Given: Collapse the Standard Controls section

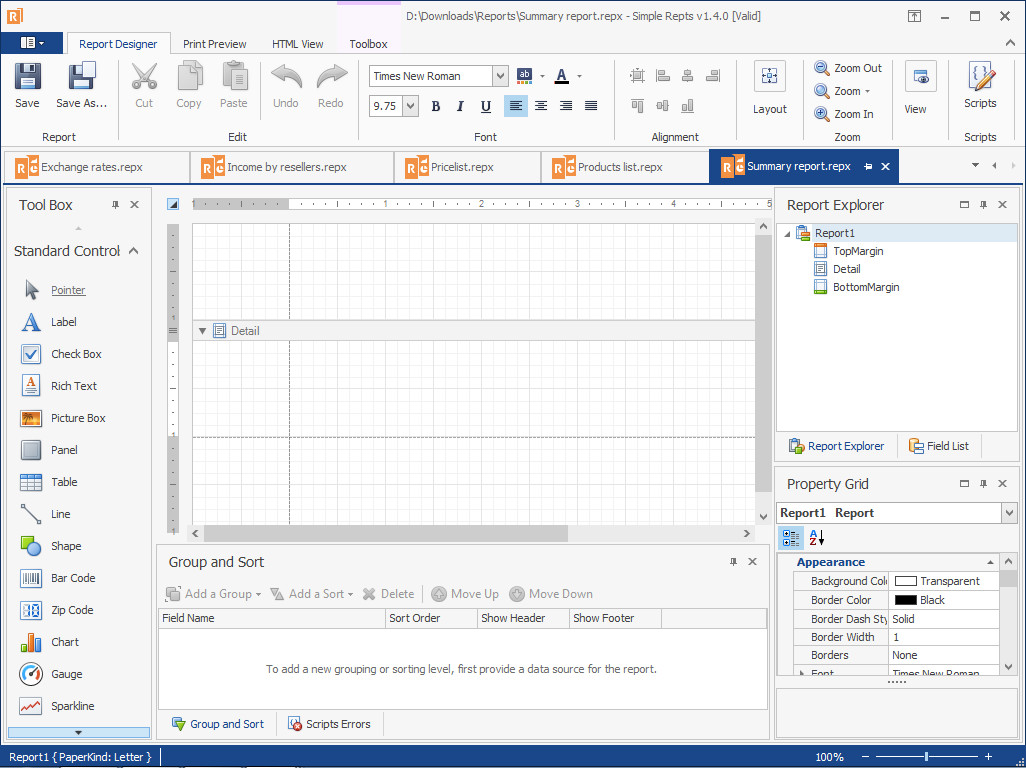Looking at the screenshot, I should click(x=134, y=251).
